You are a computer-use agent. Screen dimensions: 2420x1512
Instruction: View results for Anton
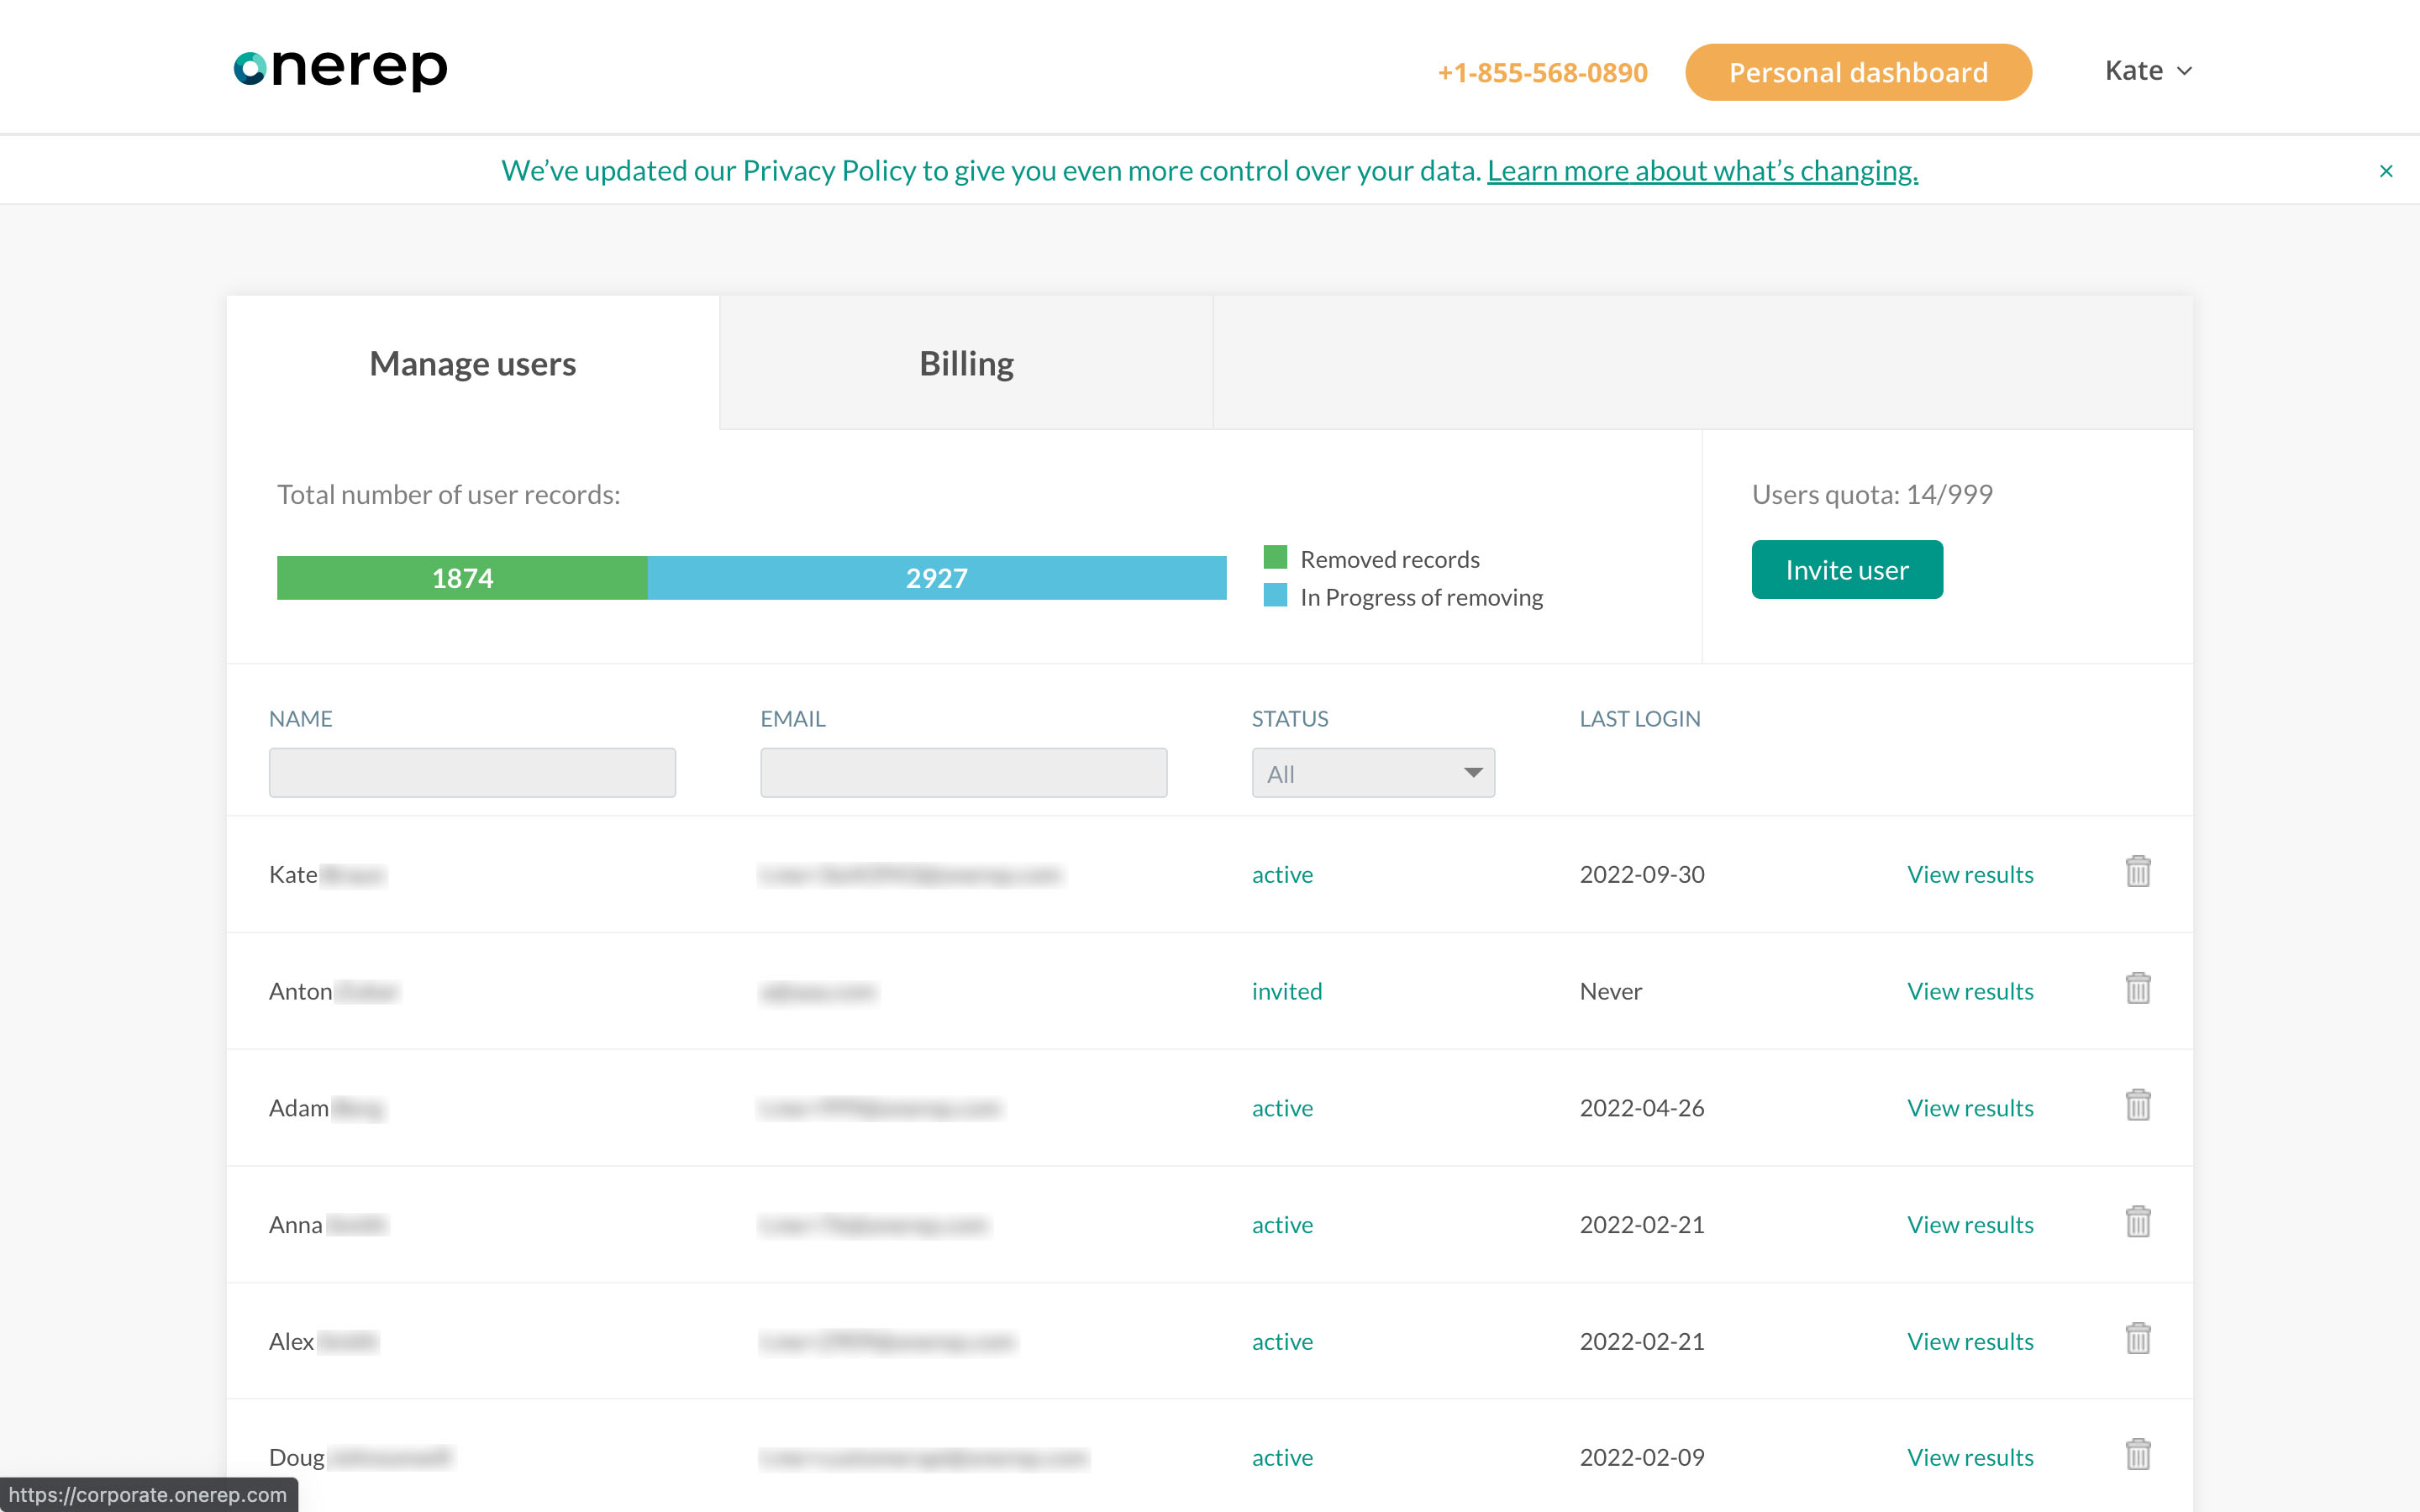[x=1969, y=990]
